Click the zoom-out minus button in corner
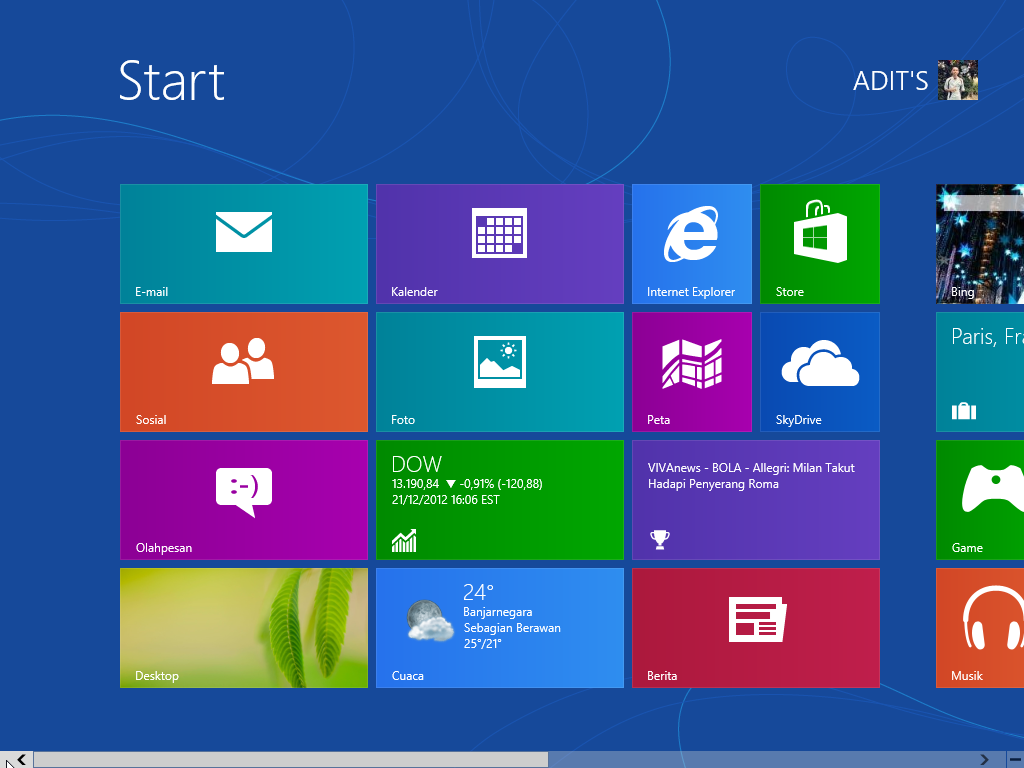1024x768 pixels. tap(1016, 760)
